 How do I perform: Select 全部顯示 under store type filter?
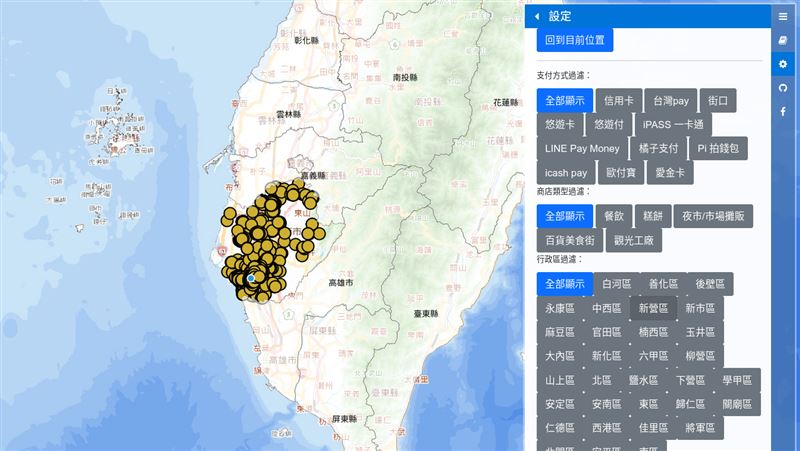click(x=564, y=216)
